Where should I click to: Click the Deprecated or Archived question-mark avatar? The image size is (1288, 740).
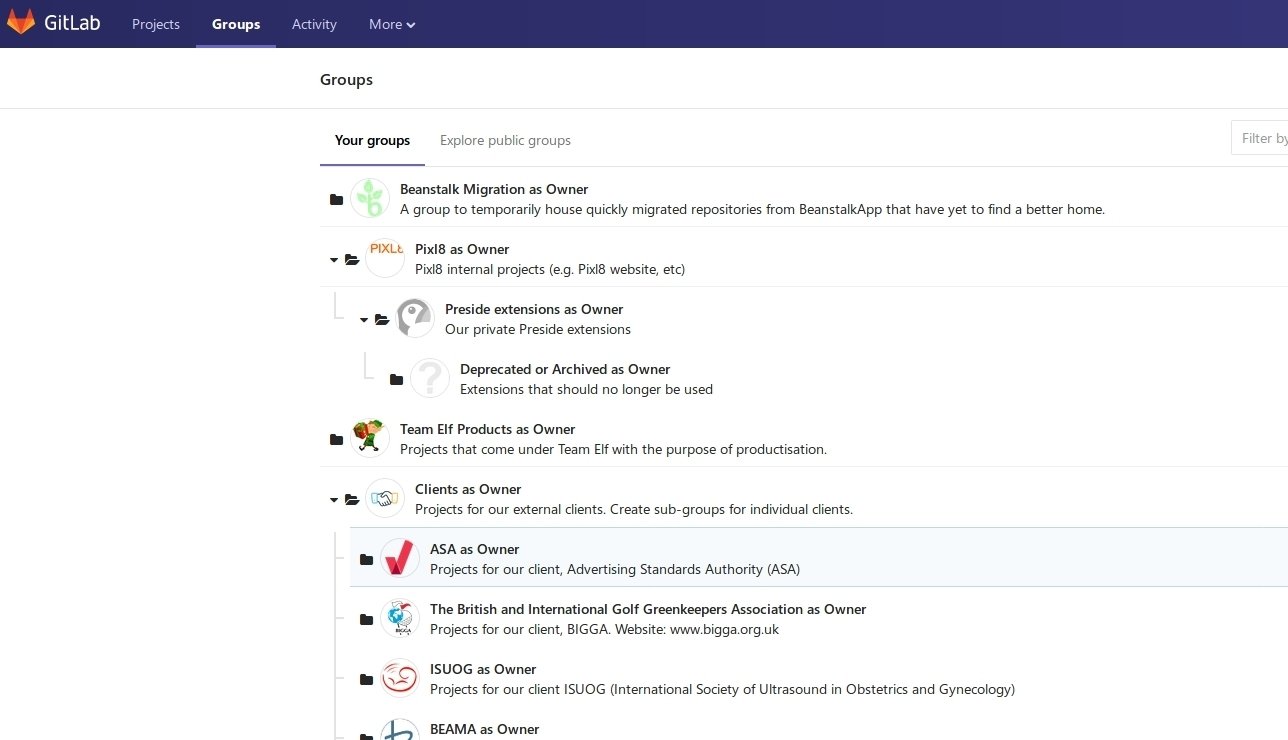pyautogui.click(x=430, y=378)
